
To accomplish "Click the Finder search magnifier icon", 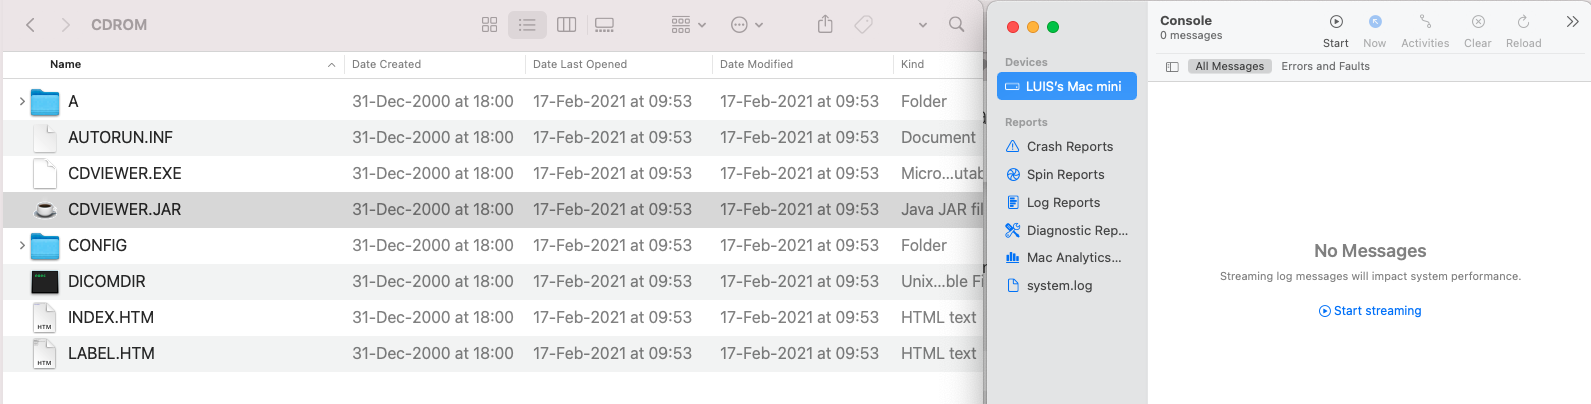I will [x=956, y=24].
